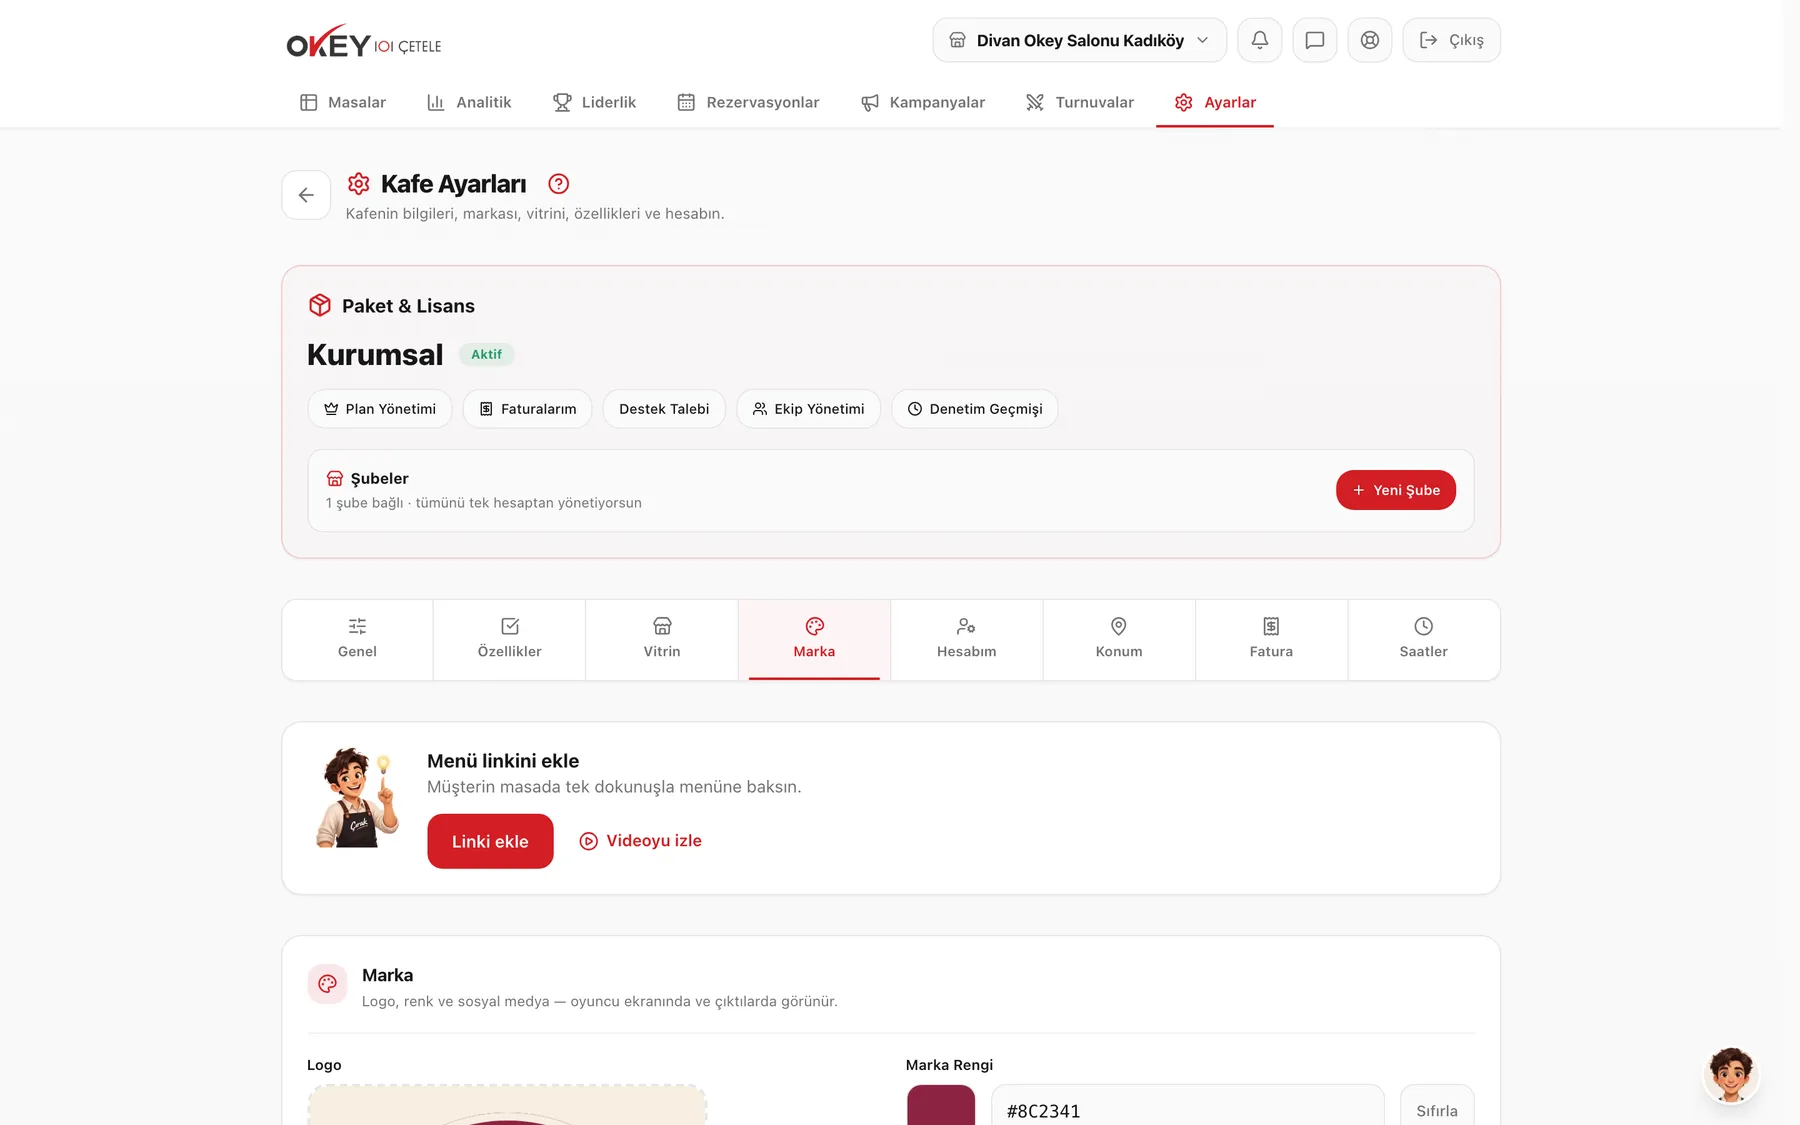1800x1125 pixels.
Task: Click the #8C2341 hex color field
Action: pyautogui.click(x=1188, y=1106)
